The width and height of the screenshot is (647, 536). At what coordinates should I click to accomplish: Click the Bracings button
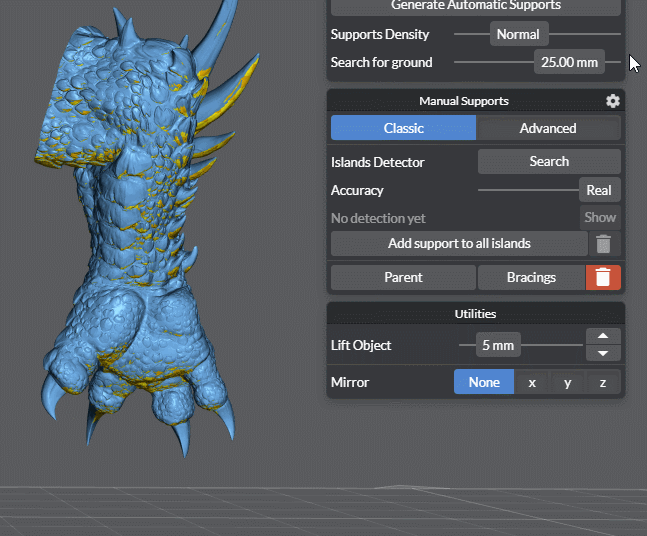(531, 277)
